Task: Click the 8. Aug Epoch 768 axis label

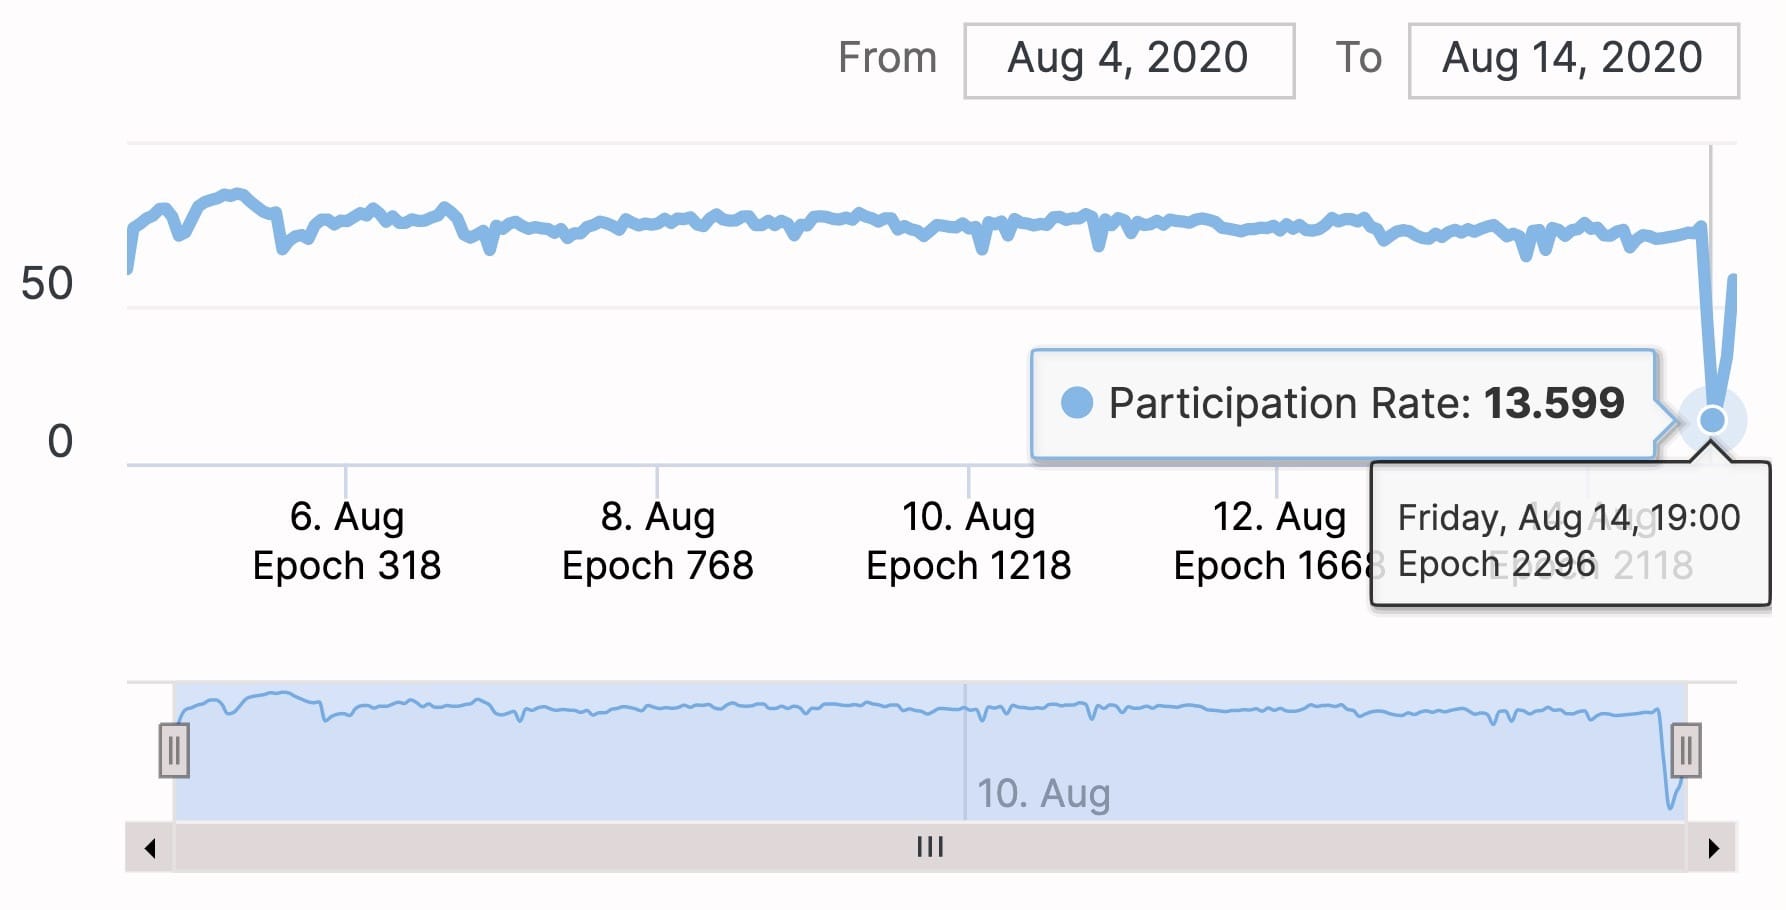Action: [658, 540]
